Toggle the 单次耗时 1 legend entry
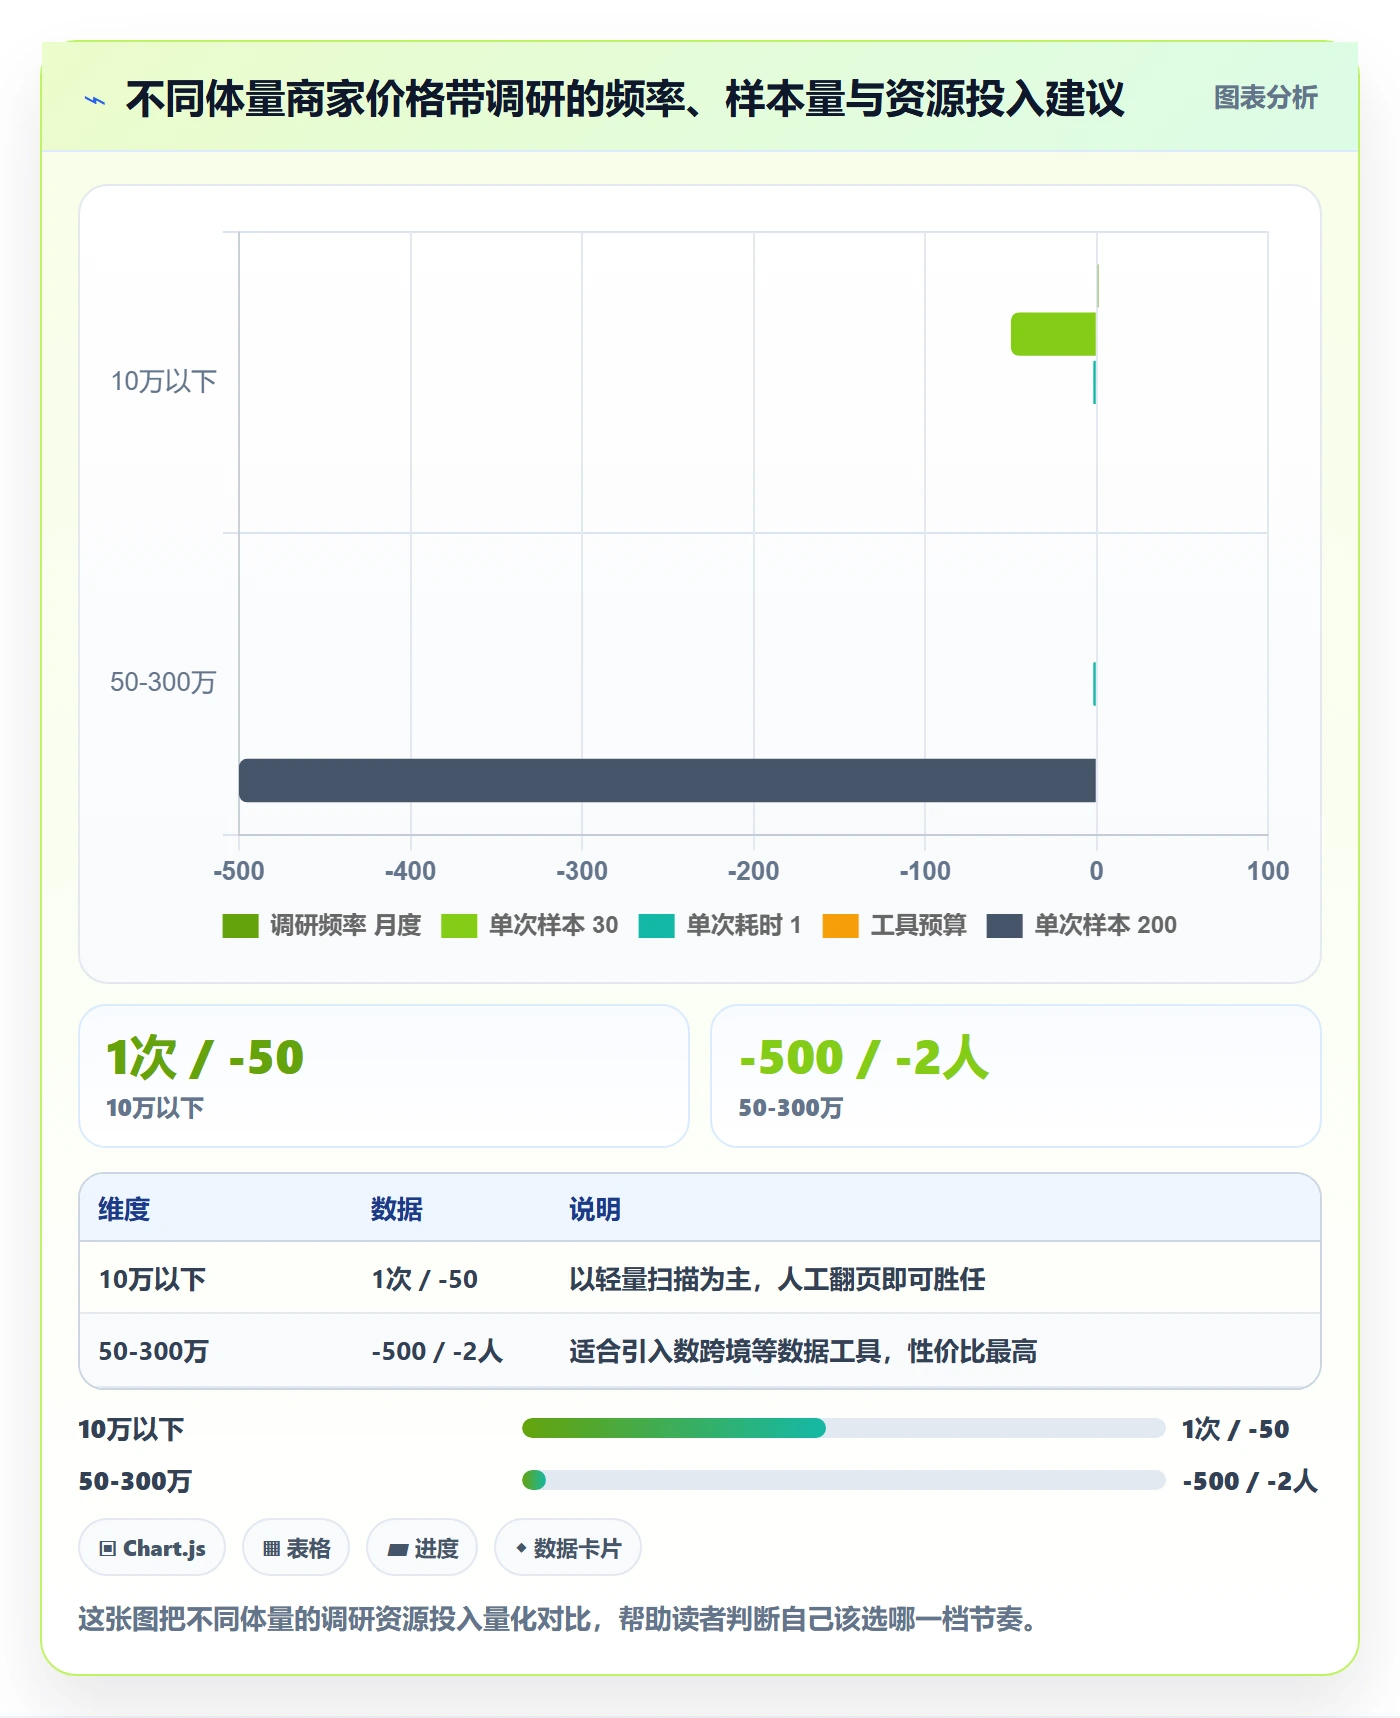Image resolution: width=1400 pixels, height=1718 pixels. click(x=720, y=926)
